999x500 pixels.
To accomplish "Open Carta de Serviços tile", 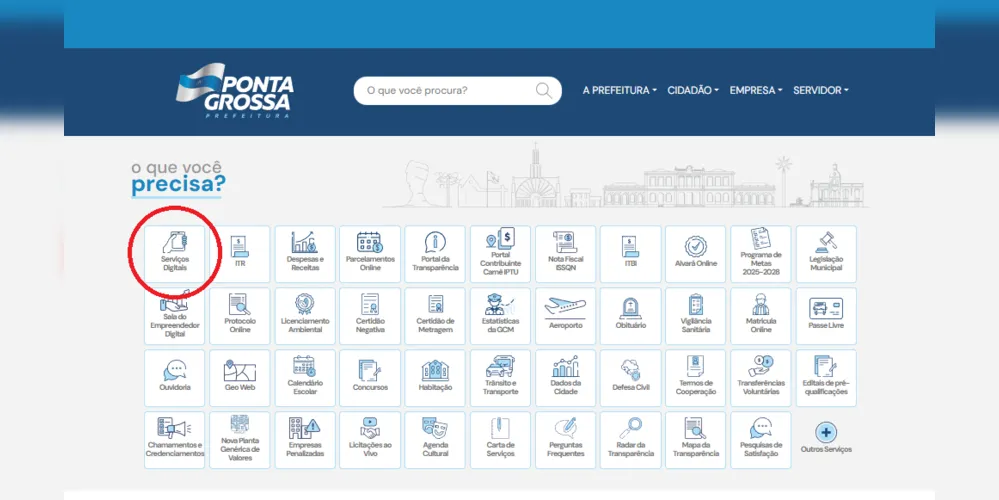I will 500,439.
